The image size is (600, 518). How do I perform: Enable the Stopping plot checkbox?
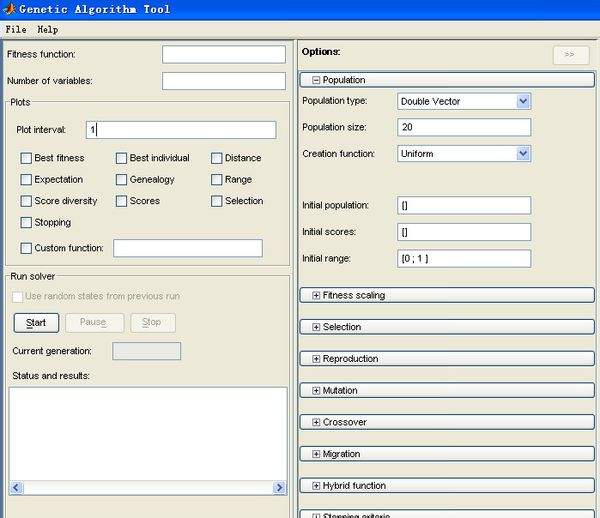26,222
